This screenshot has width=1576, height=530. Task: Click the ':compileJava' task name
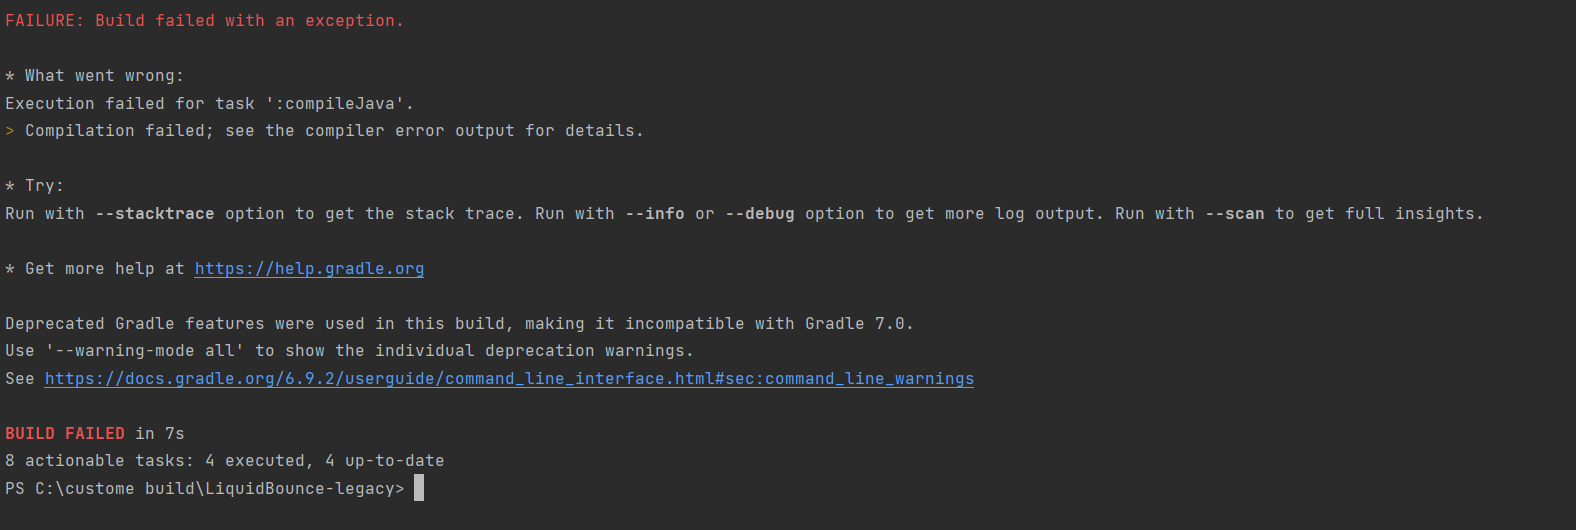click(x=339, y=104)
